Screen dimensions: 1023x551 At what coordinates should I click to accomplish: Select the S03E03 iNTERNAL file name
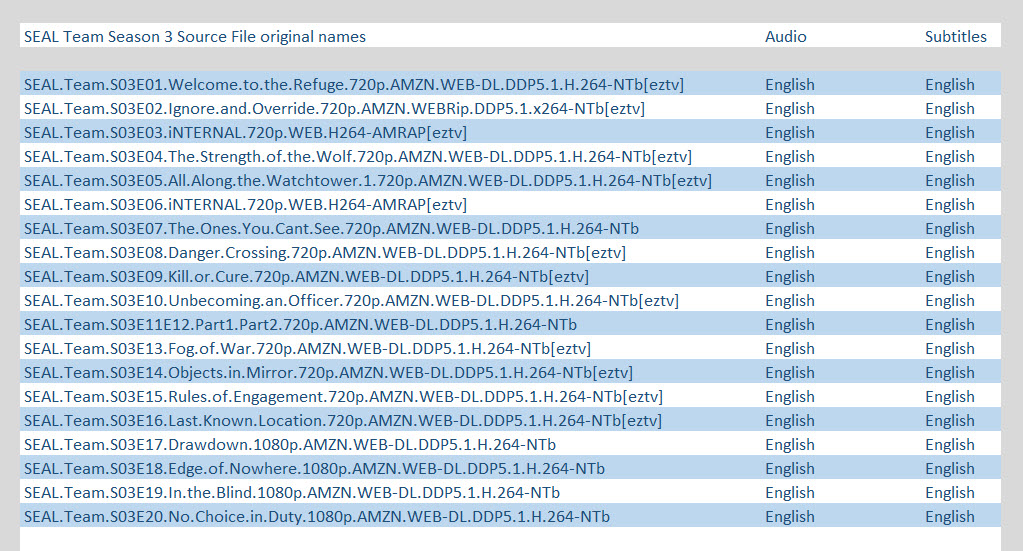pyautogui.click(x=245, y=133)
